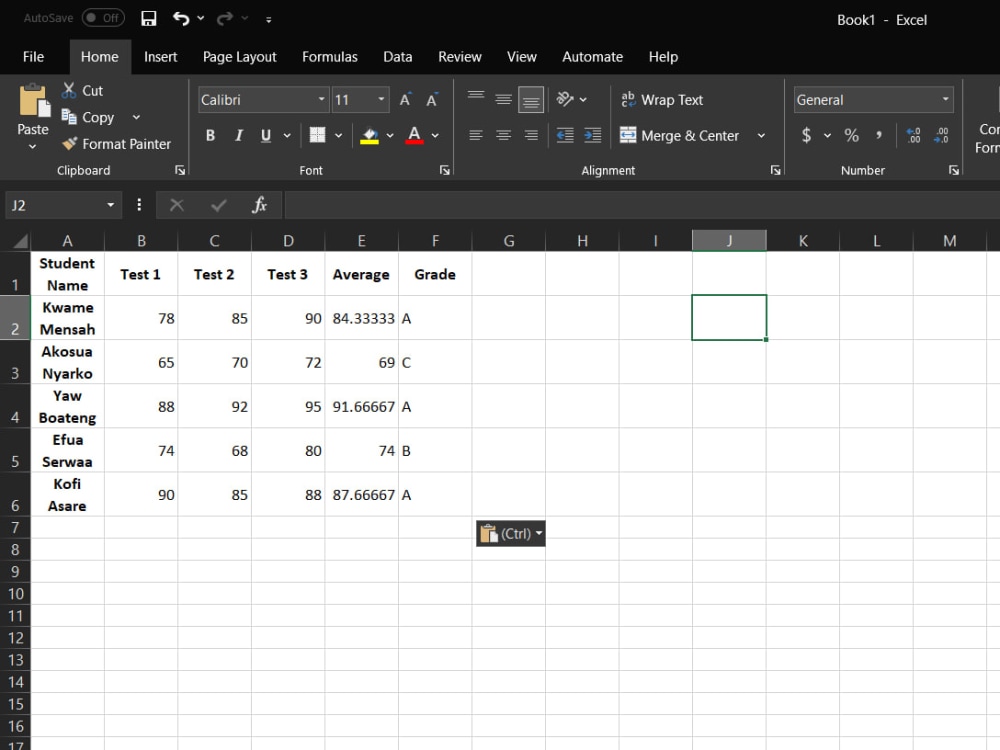This screenshot has height=750, width=1000.
Task: Click the Orientation text-angle icon
Action: pyautogui.click(x=564, y=99)
